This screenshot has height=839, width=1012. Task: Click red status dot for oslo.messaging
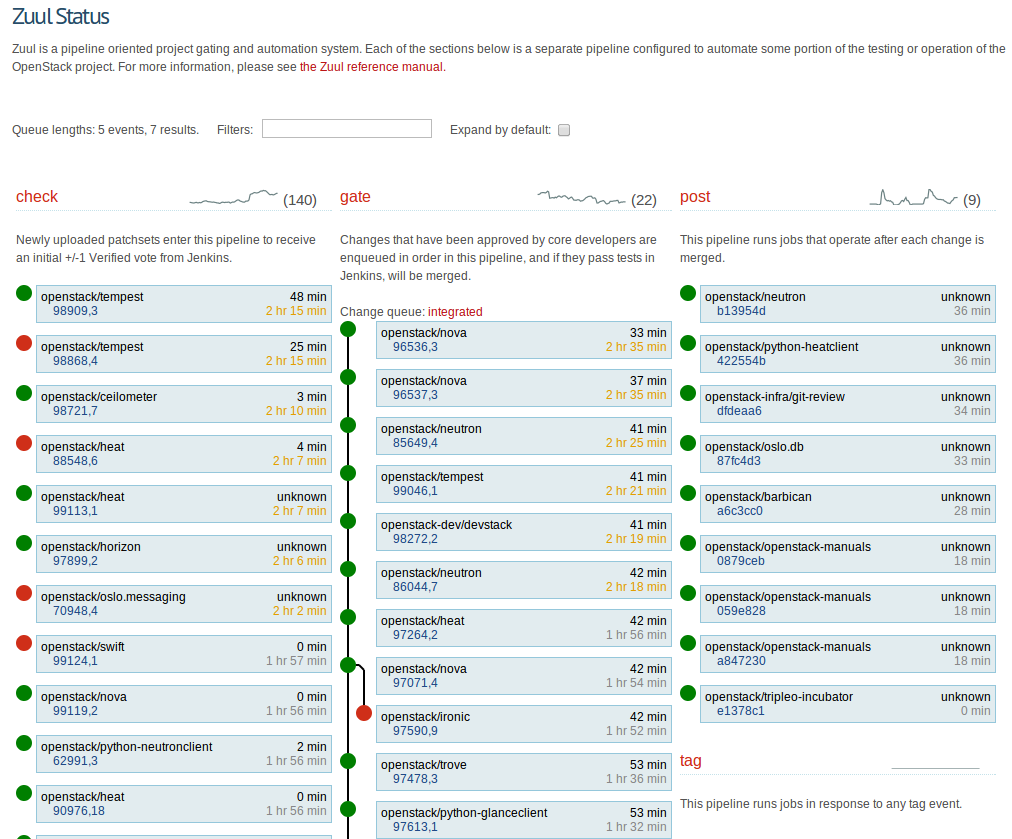click(24, 593)
